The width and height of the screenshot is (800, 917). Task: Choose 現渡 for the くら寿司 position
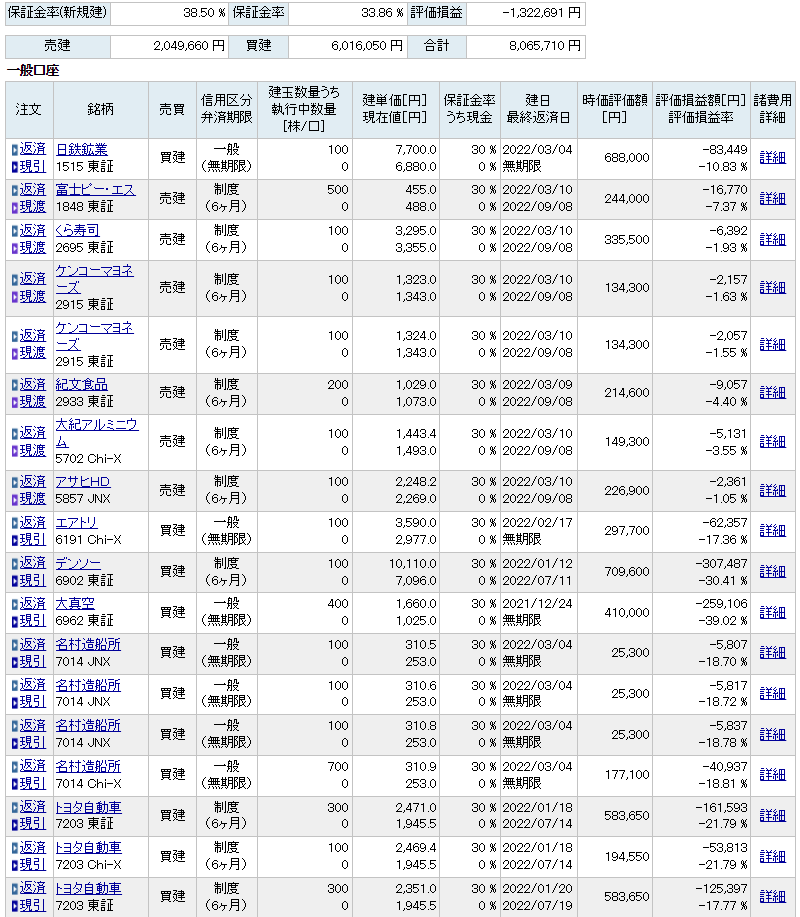click(33, 248)
